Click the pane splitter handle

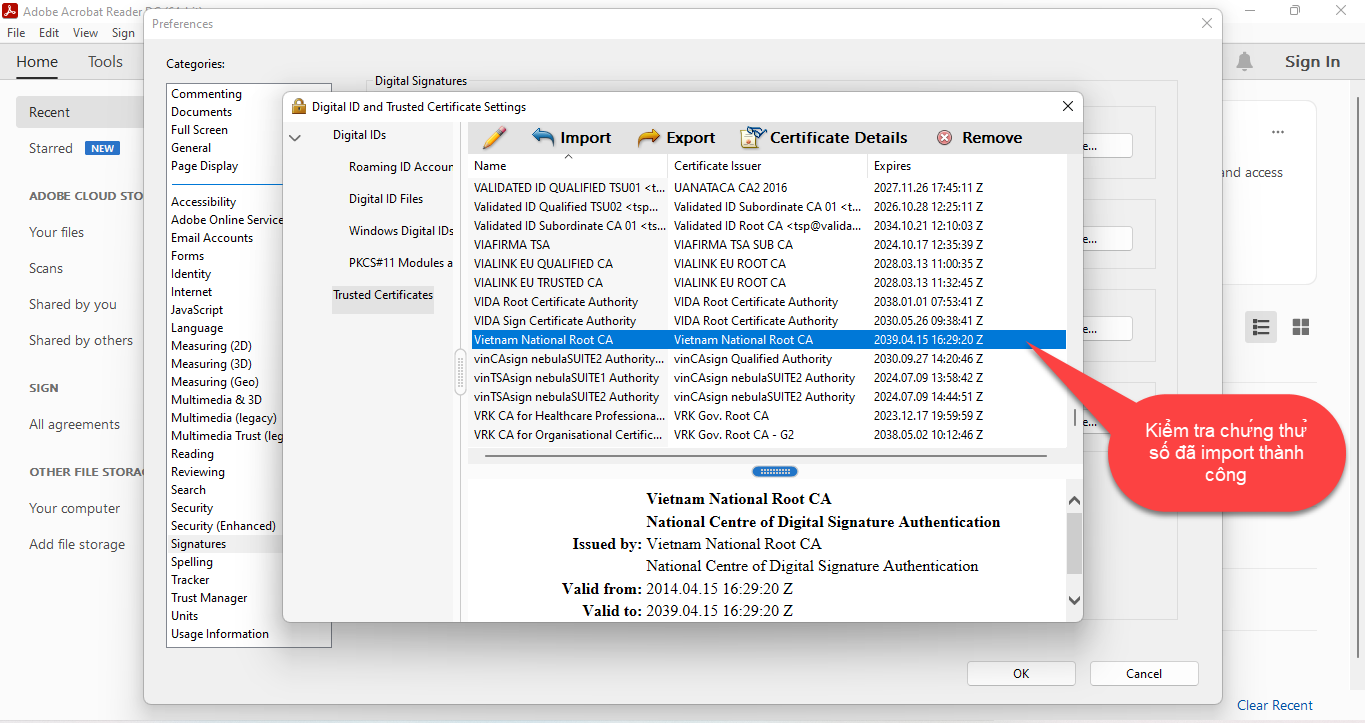(775, 471)
